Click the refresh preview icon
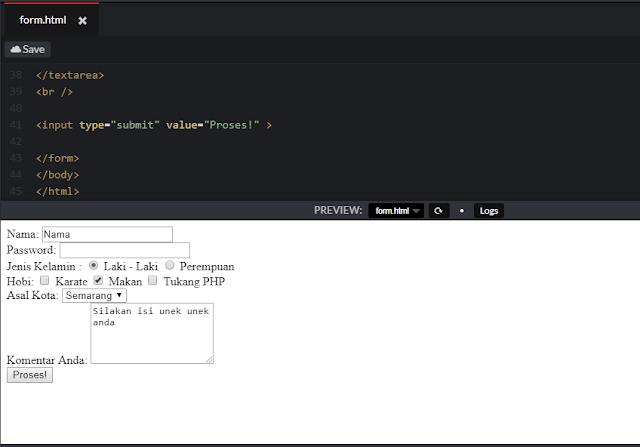 click(439, 211)
